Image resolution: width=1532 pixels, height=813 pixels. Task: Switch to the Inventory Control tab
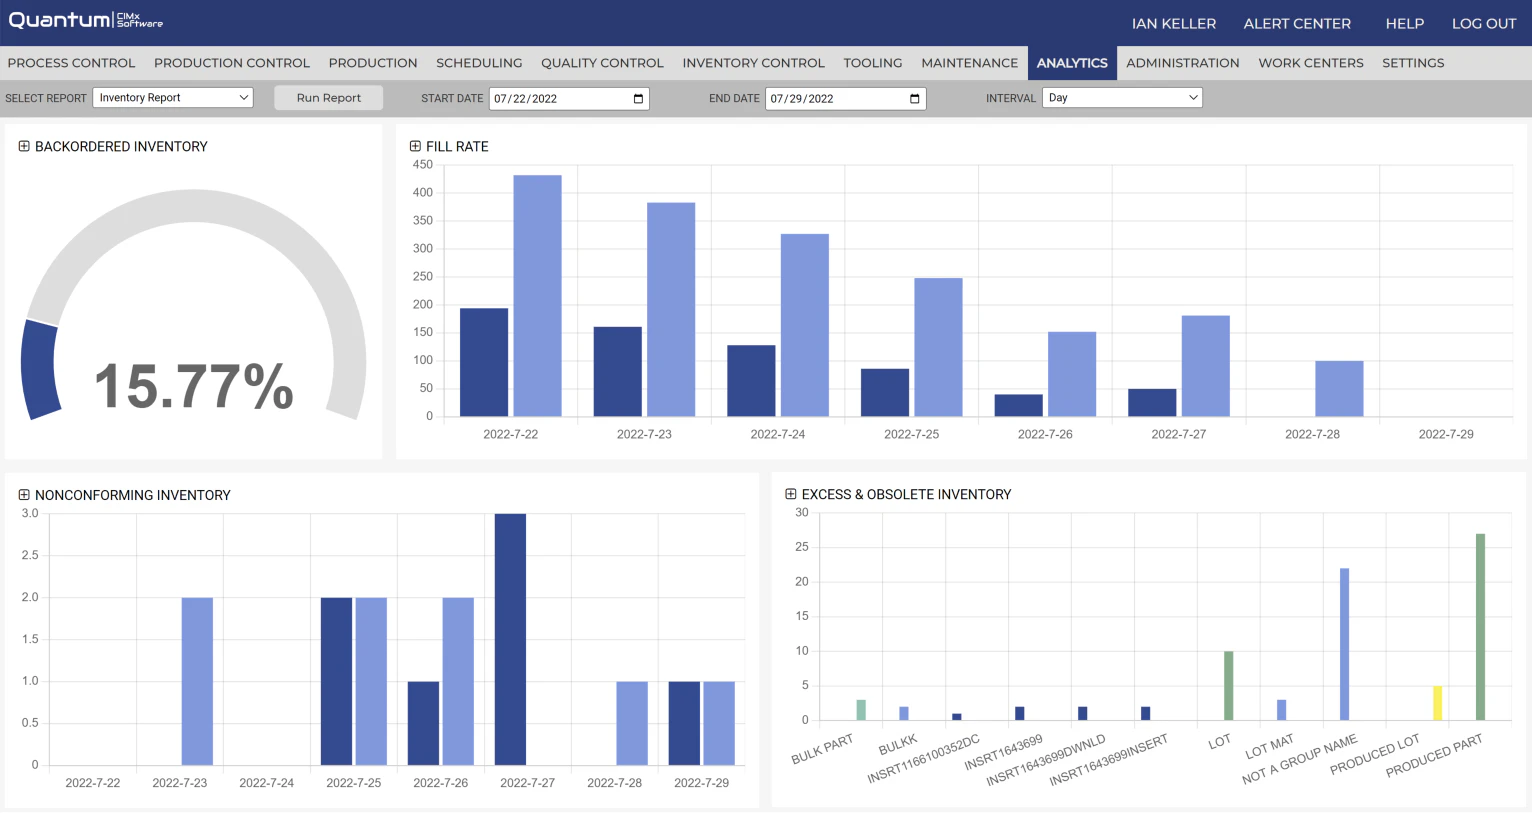point(753,63)
